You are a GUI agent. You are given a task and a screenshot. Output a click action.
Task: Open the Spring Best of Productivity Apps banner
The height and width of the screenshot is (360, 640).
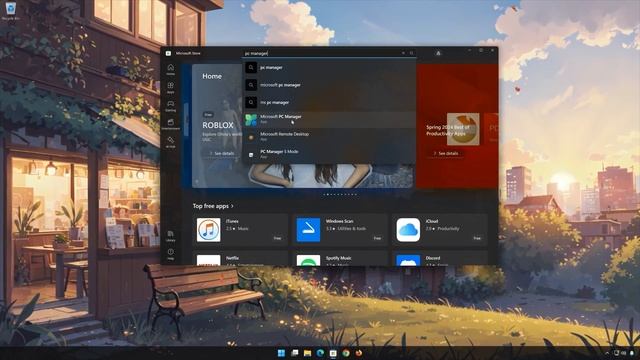click(x=457, y=126)
